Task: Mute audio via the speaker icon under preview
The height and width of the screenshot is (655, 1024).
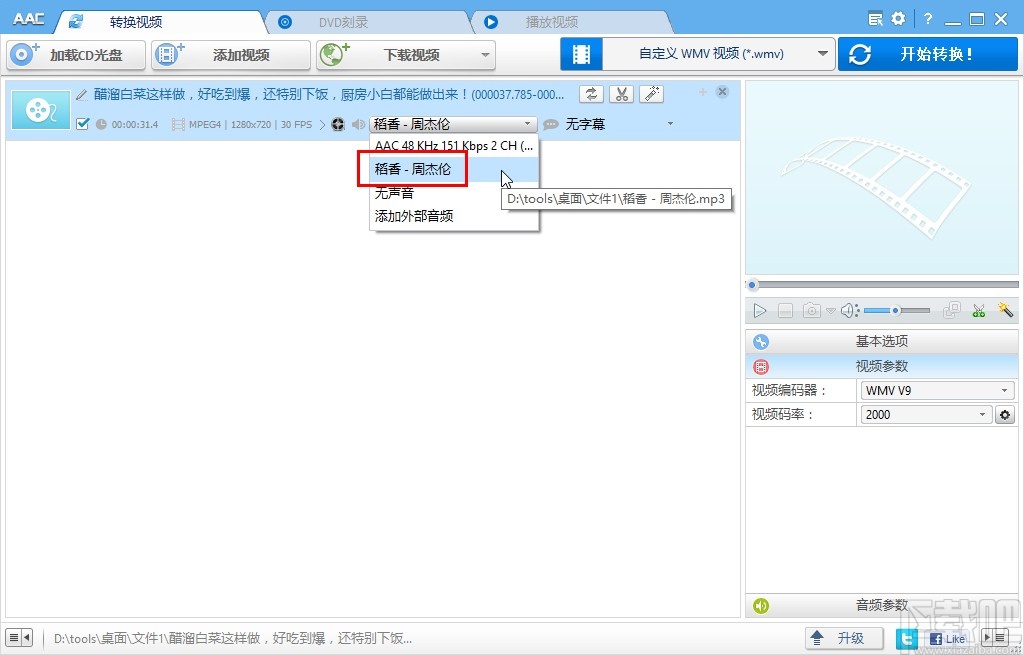Action: pyautogui.click(x=845, y=310)
